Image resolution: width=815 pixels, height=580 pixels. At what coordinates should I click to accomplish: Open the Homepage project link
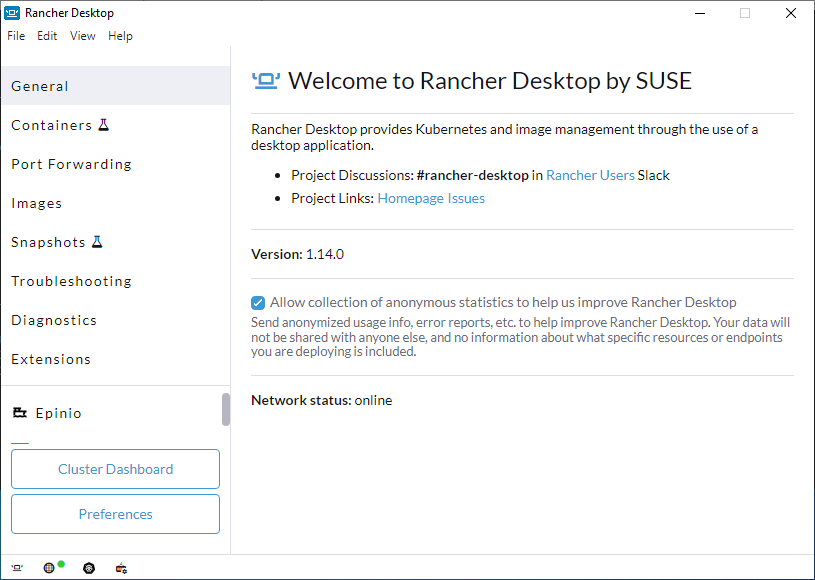tap(410, 198)
